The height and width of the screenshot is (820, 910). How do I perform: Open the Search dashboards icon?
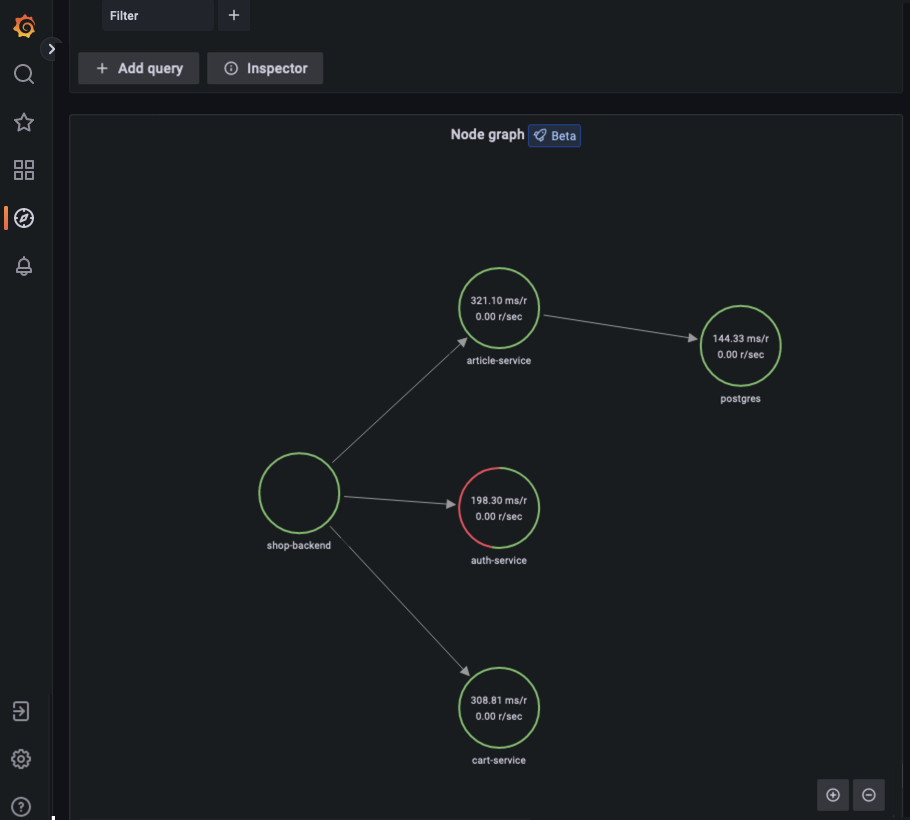click(x=23, y=74)
